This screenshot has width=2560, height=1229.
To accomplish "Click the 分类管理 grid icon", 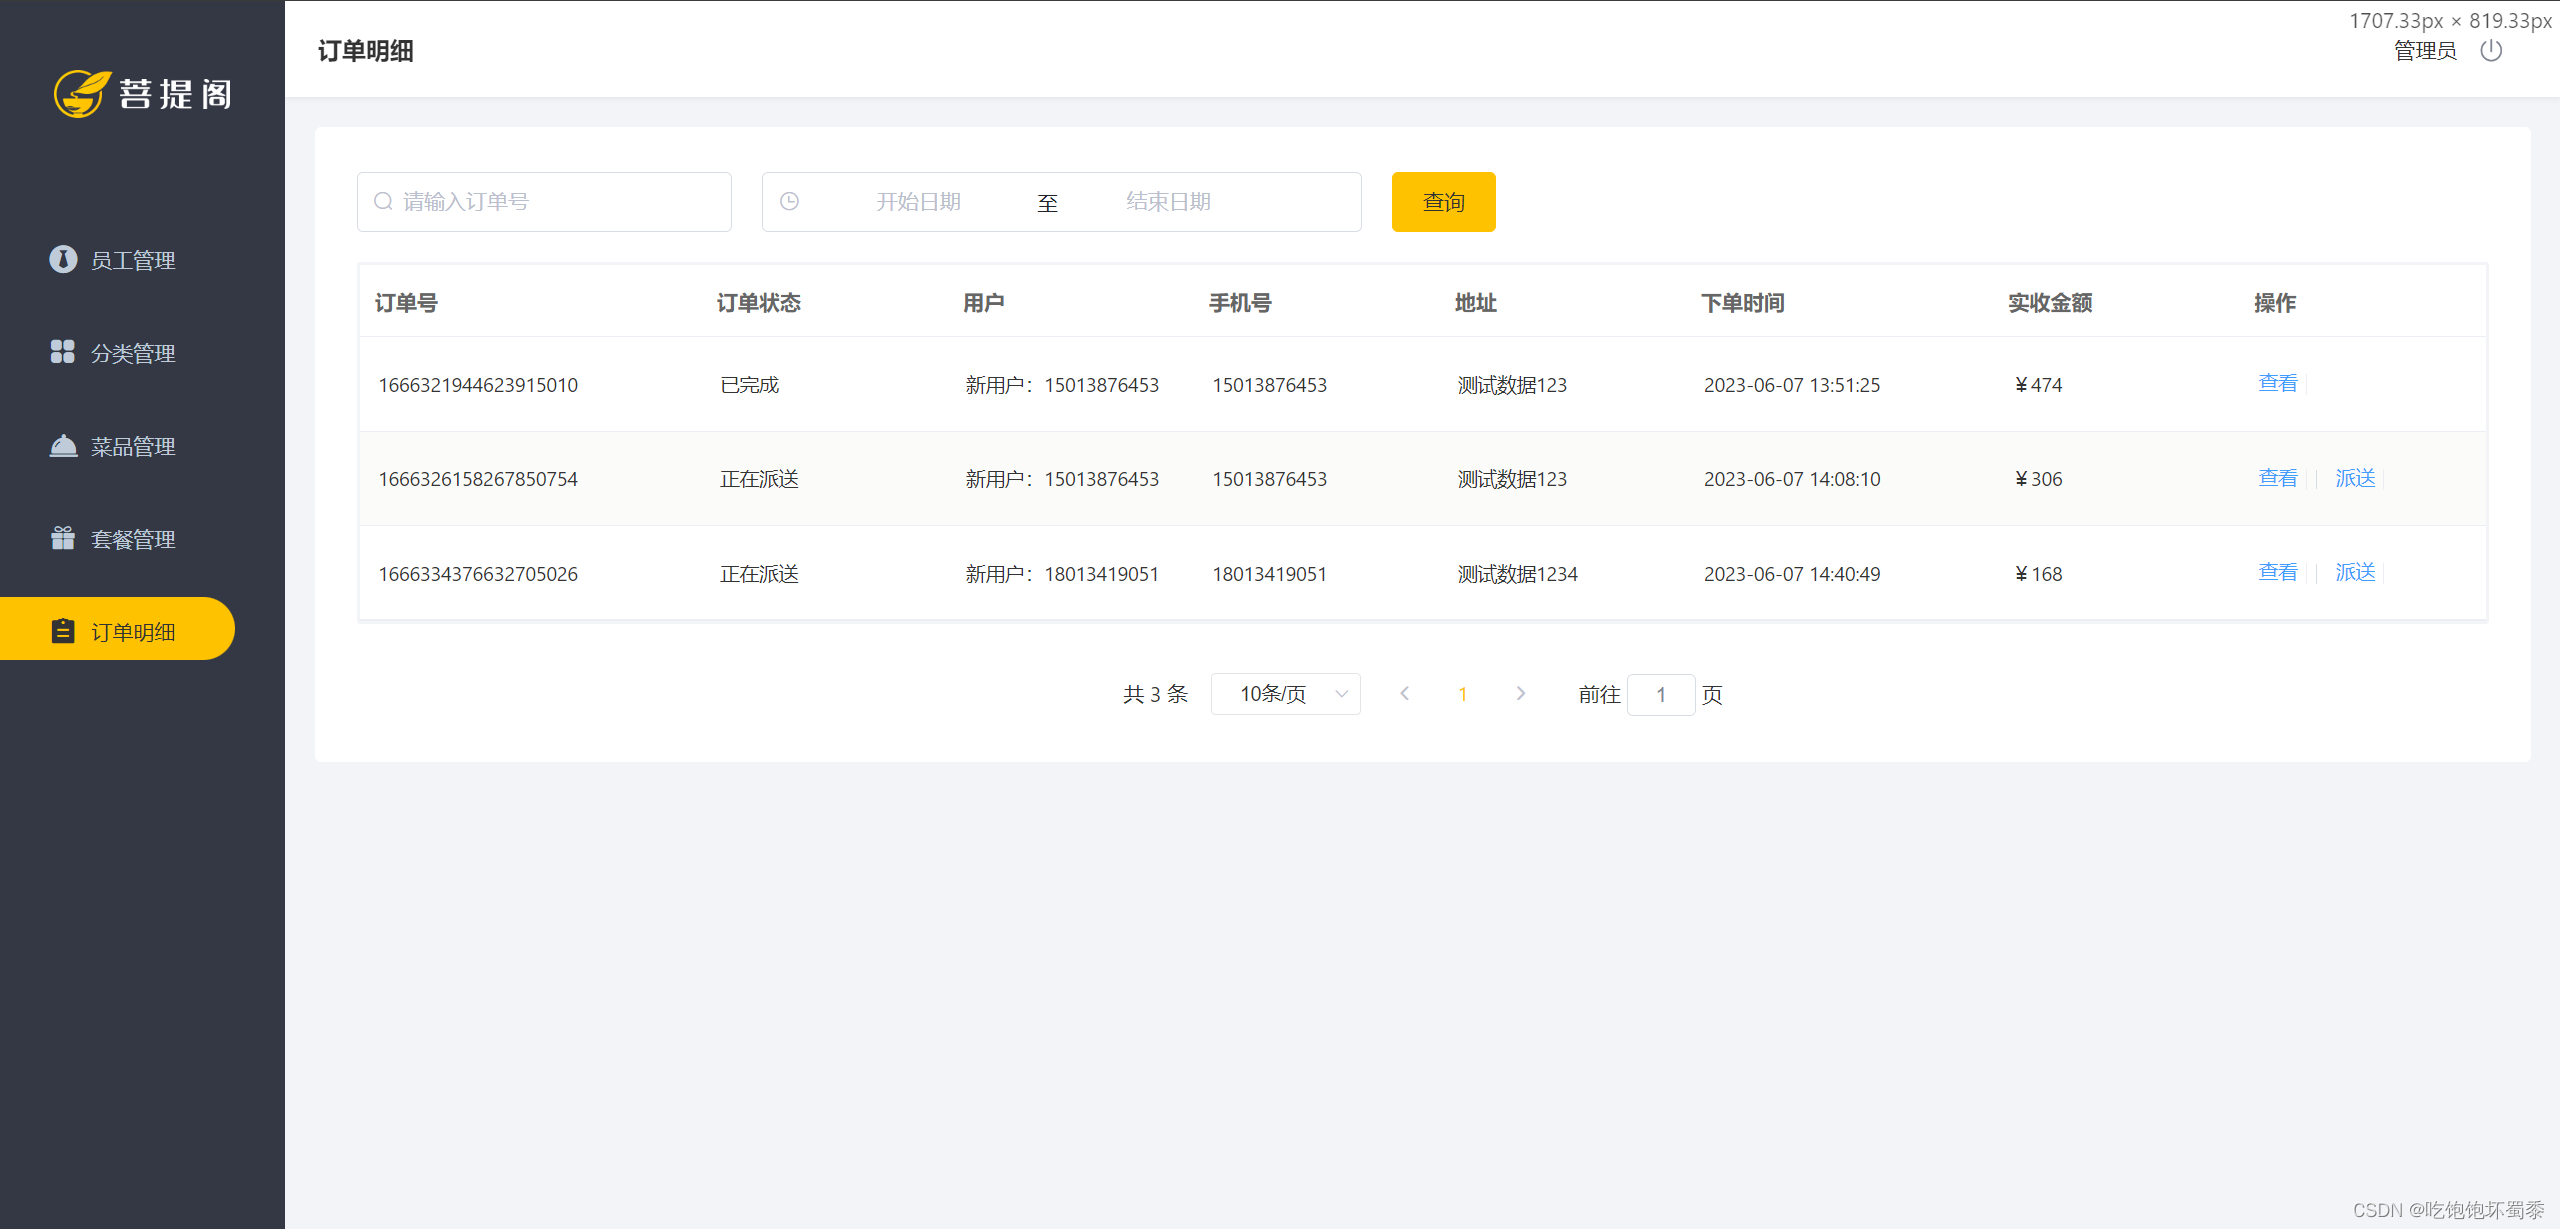I will [x=63, y=352].
